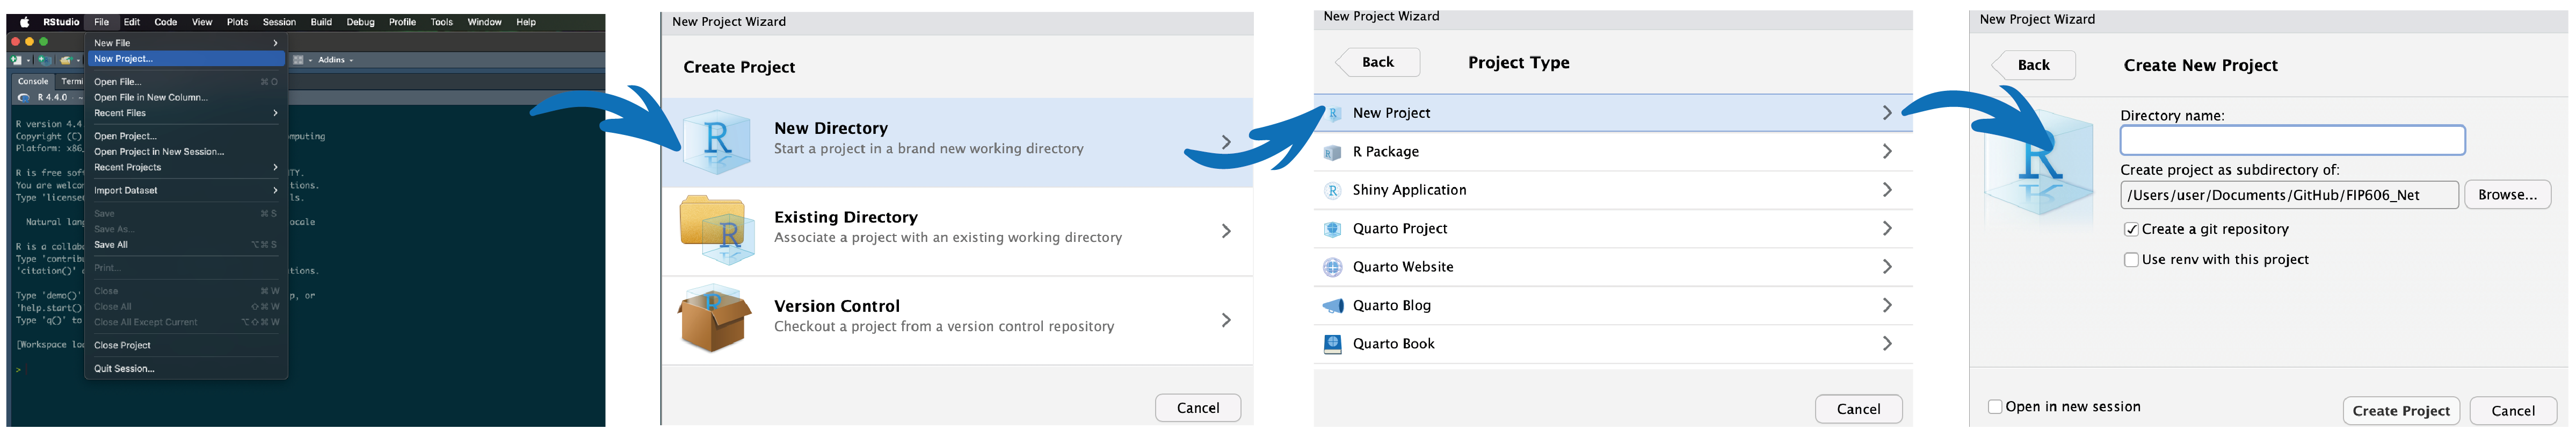This screenshot has height=436, width=2576.
Task: Click the R Package icon
Action: point(1332,152)
